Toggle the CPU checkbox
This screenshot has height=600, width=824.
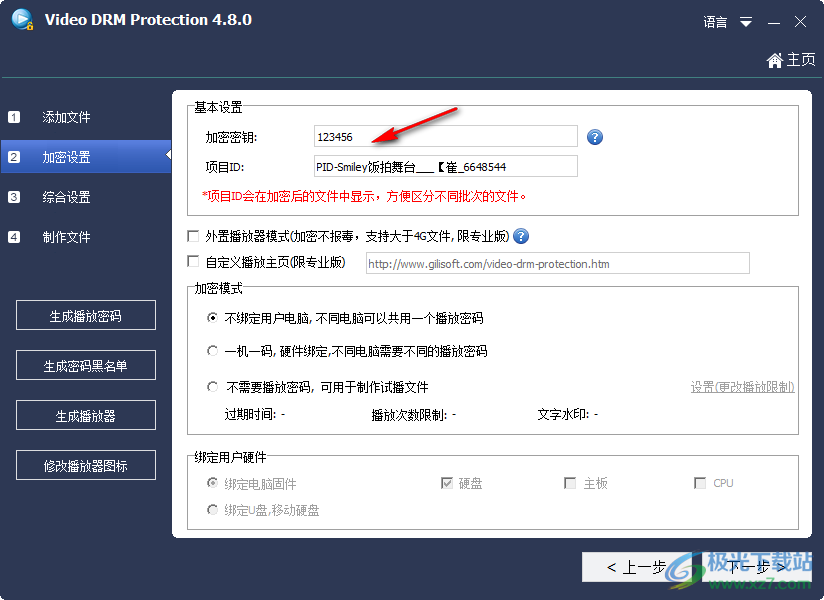700,483
